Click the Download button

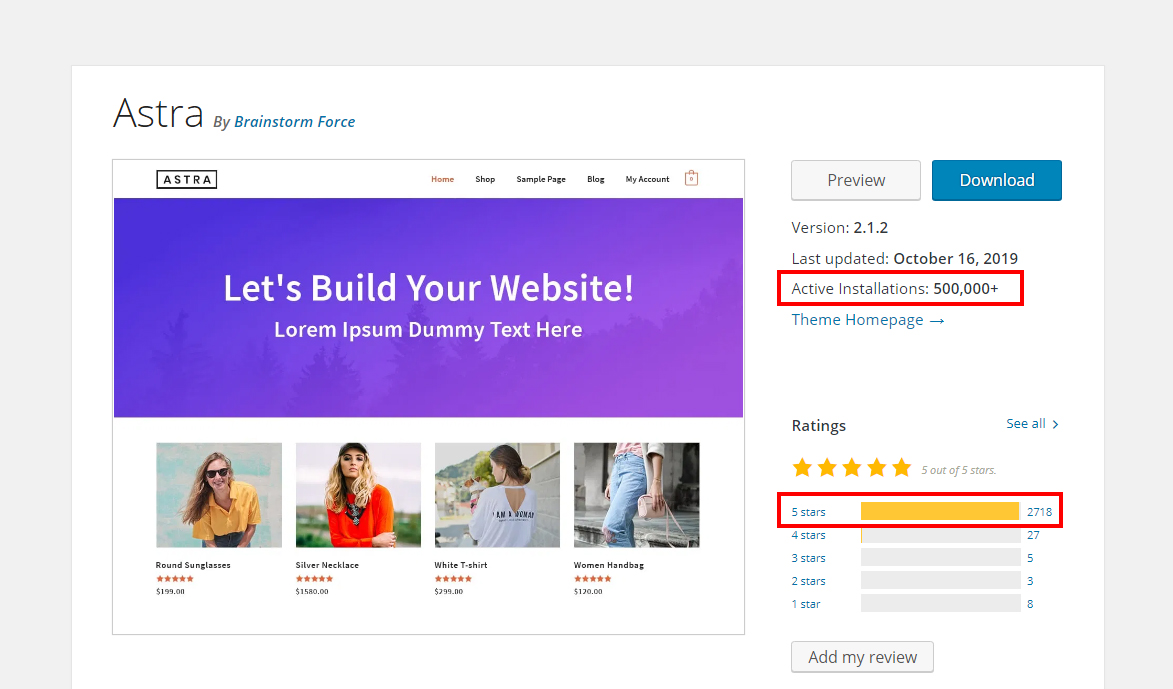[x=996, y=180]
